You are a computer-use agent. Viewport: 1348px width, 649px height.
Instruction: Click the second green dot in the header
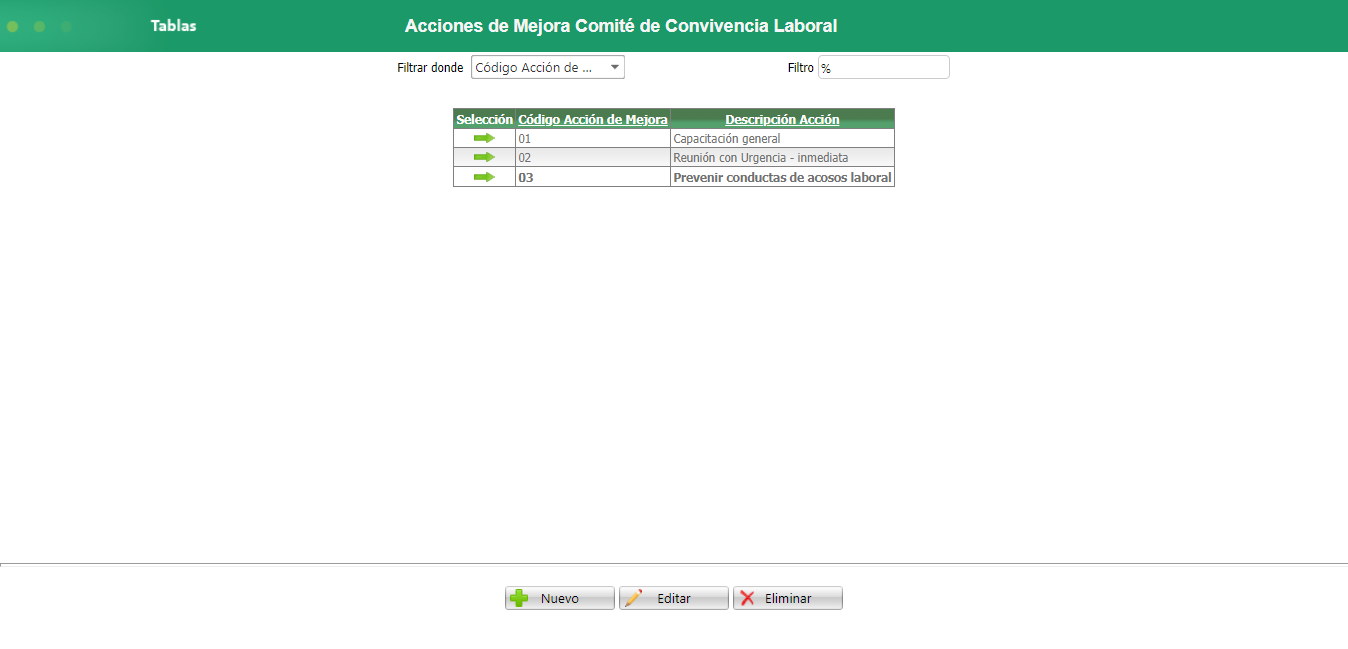click(x=39, y=26)
